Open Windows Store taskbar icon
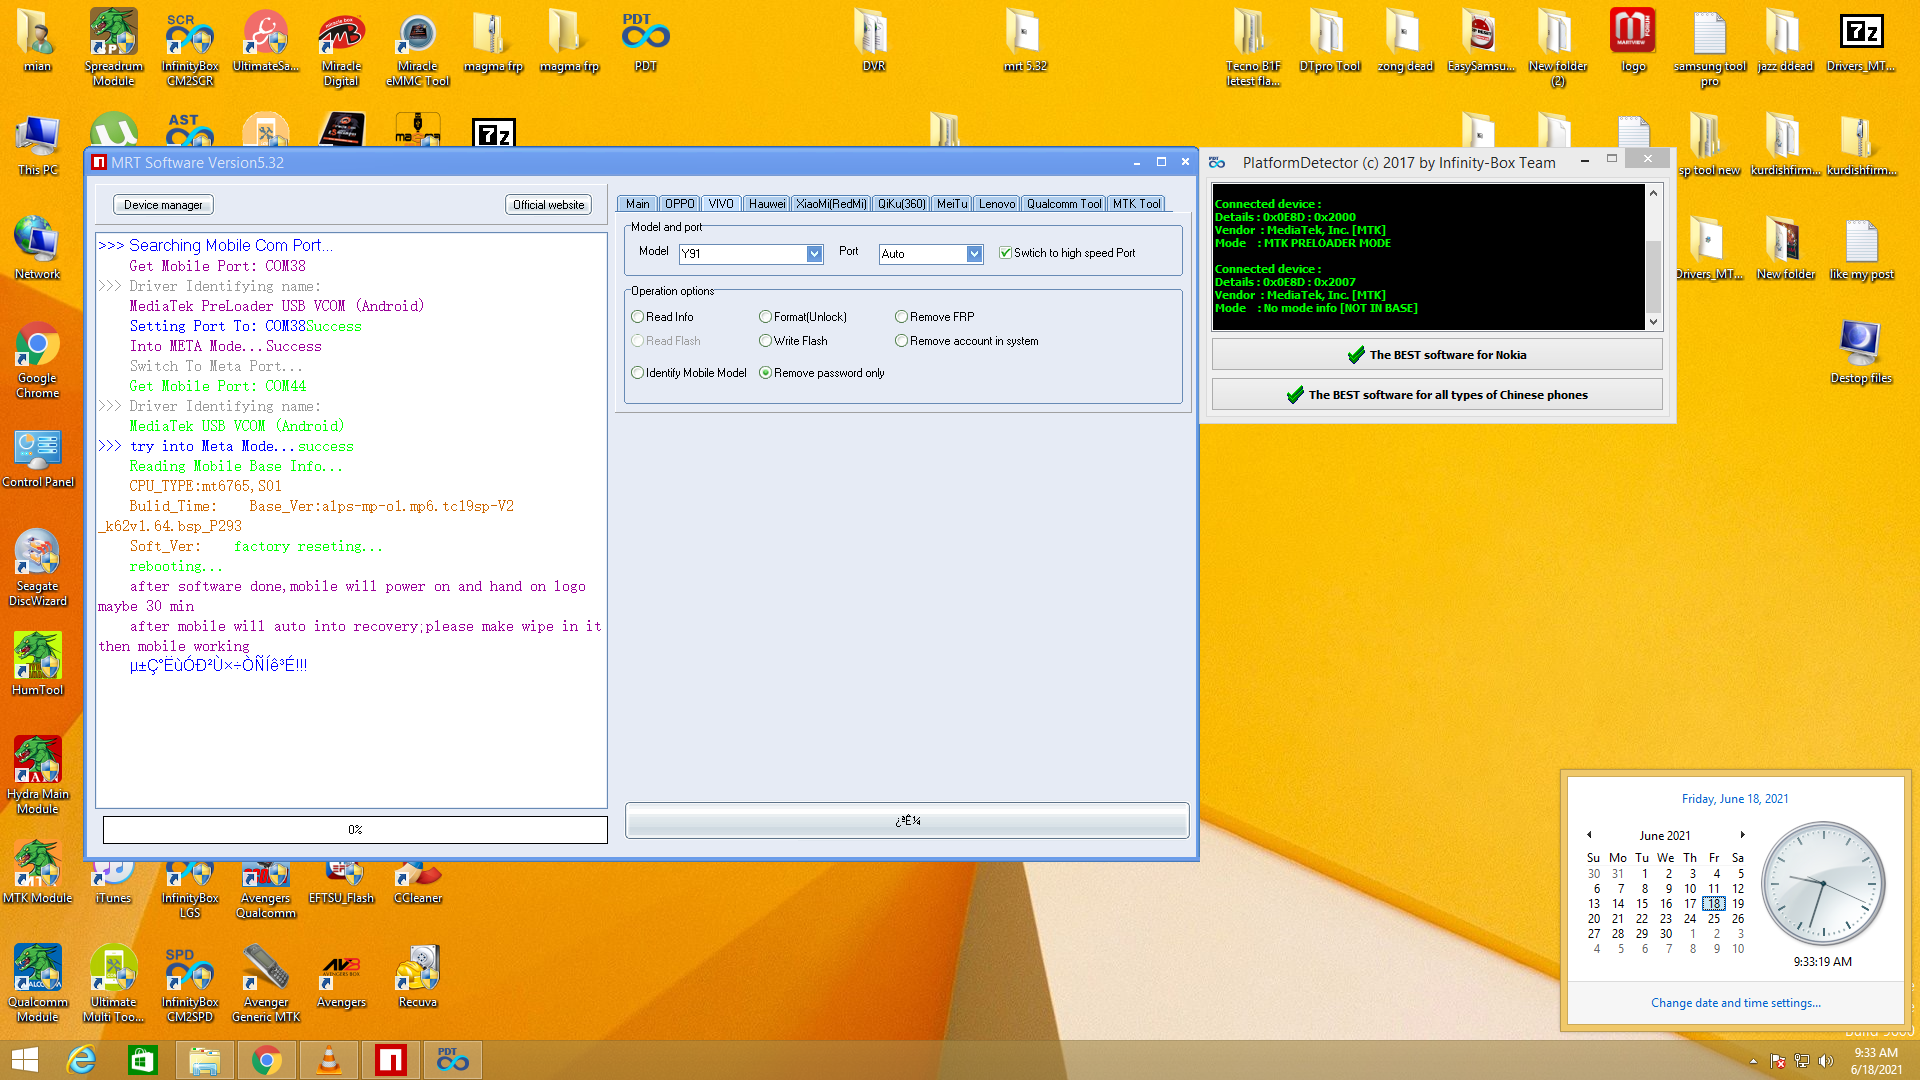The width and height of the screenshot is (1920, 1080). [143, 1060]
